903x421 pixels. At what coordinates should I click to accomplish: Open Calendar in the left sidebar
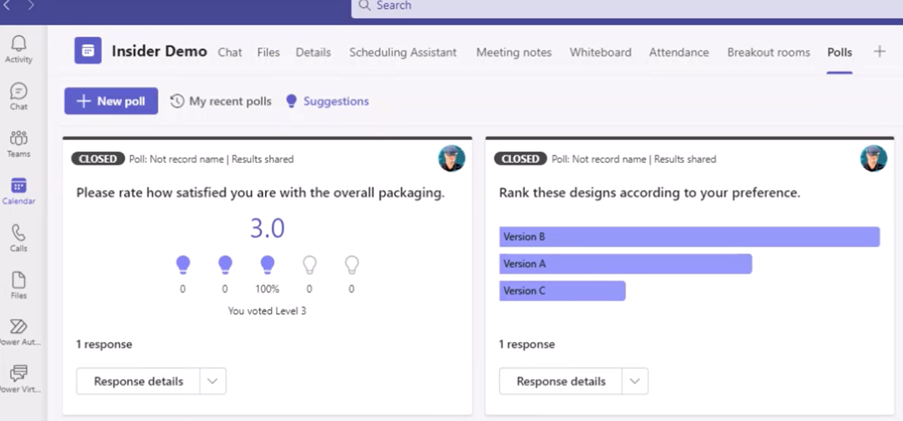pyautogui.click(x=18, y=191)
